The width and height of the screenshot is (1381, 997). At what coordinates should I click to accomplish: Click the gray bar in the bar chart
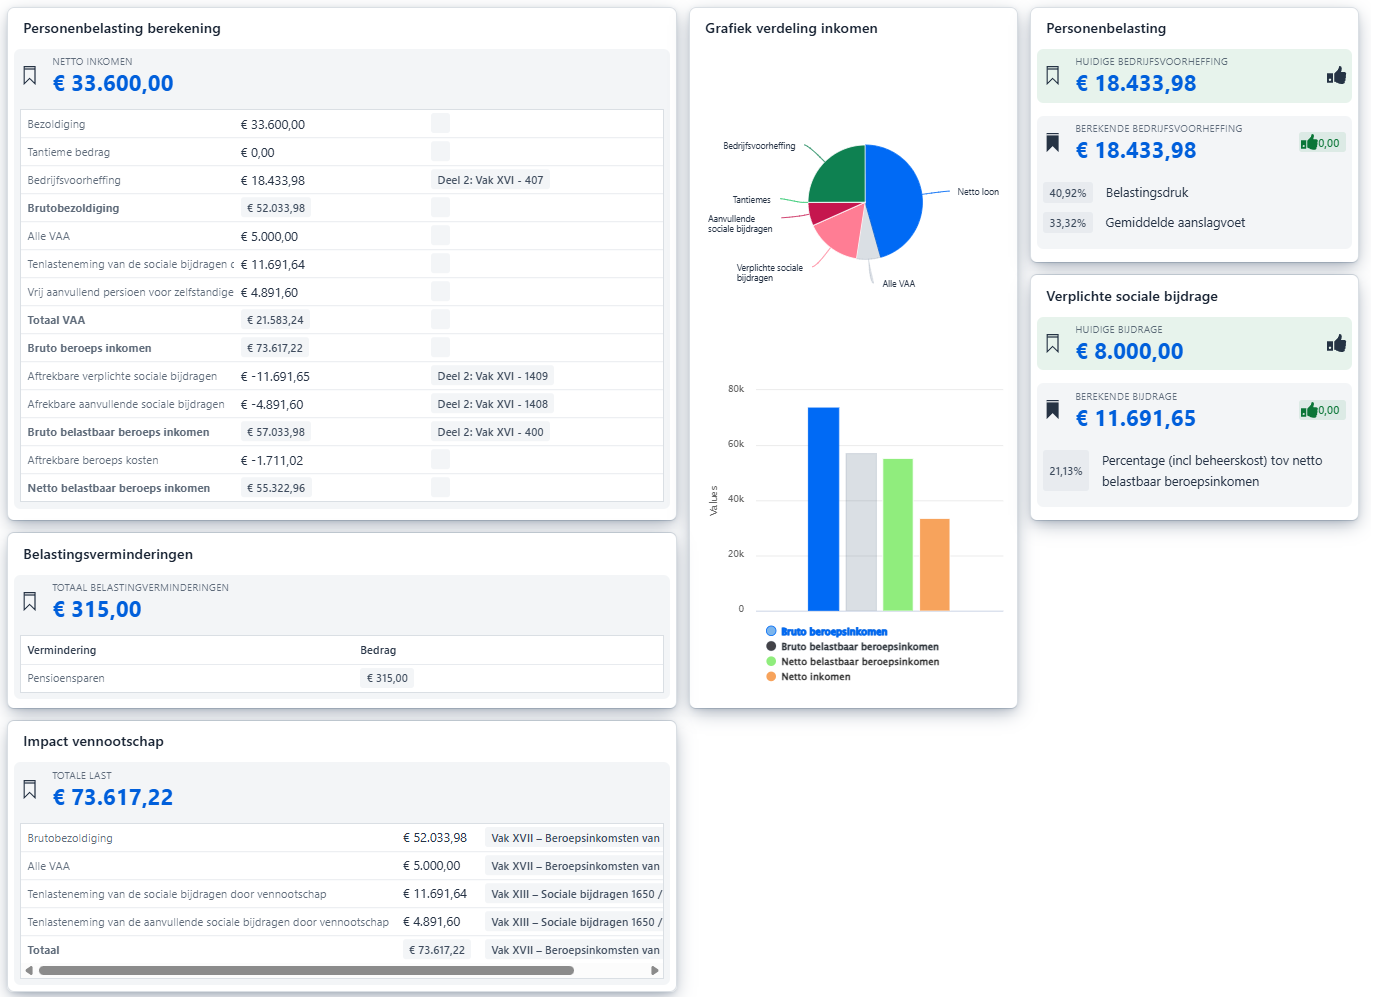[x=861, y=532]
